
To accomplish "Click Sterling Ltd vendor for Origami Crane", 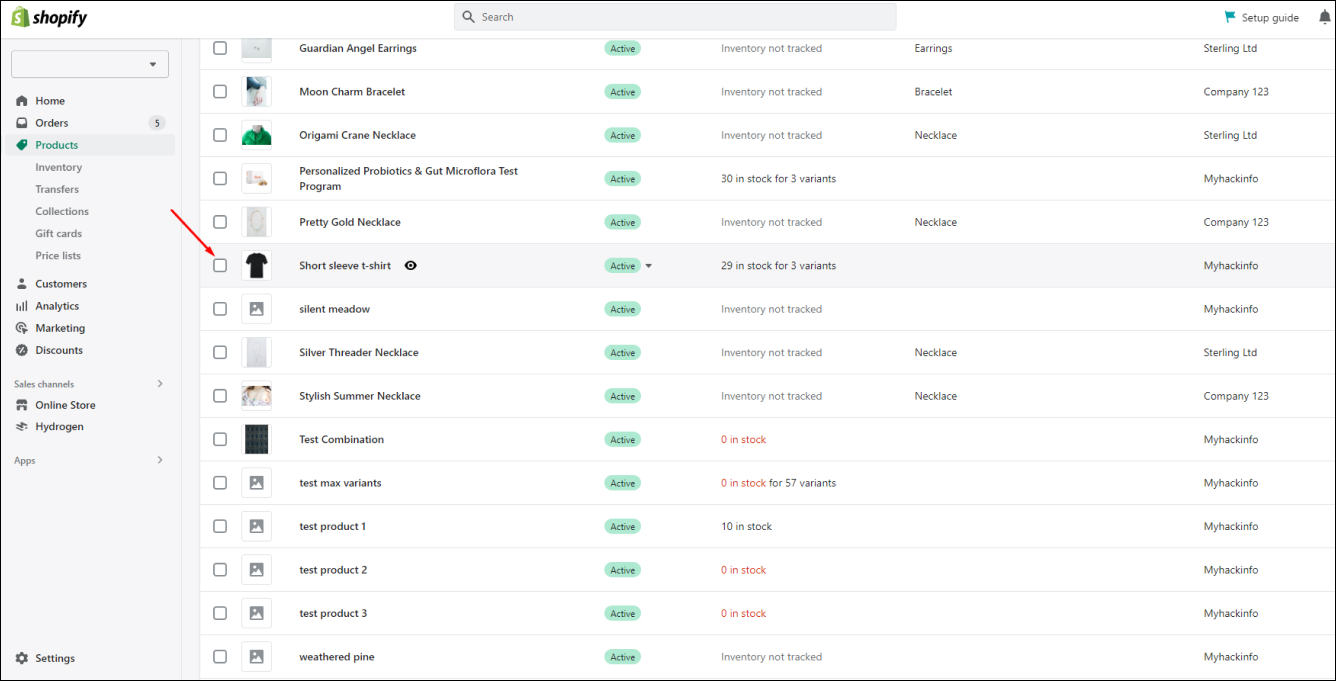I will 1230,135.
